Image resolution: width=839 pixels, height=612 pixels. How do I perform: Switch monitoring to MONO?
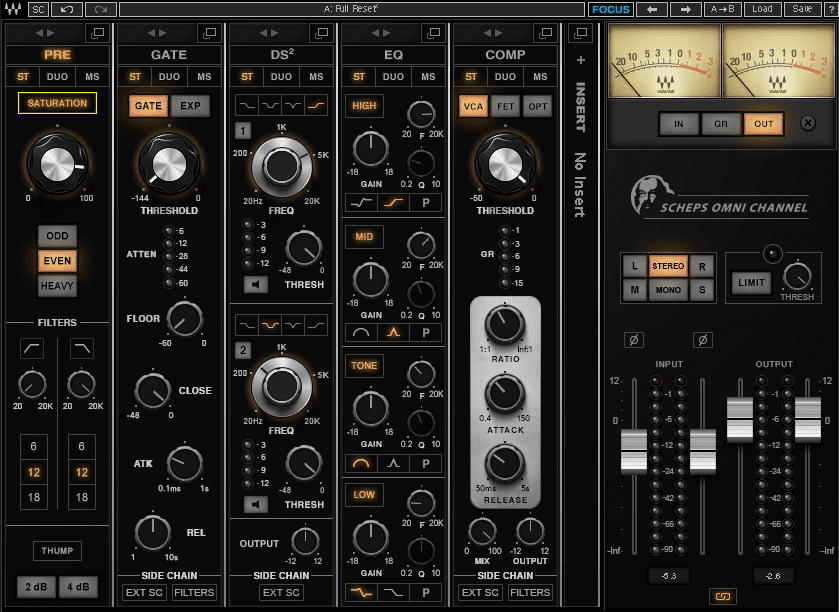668,290
